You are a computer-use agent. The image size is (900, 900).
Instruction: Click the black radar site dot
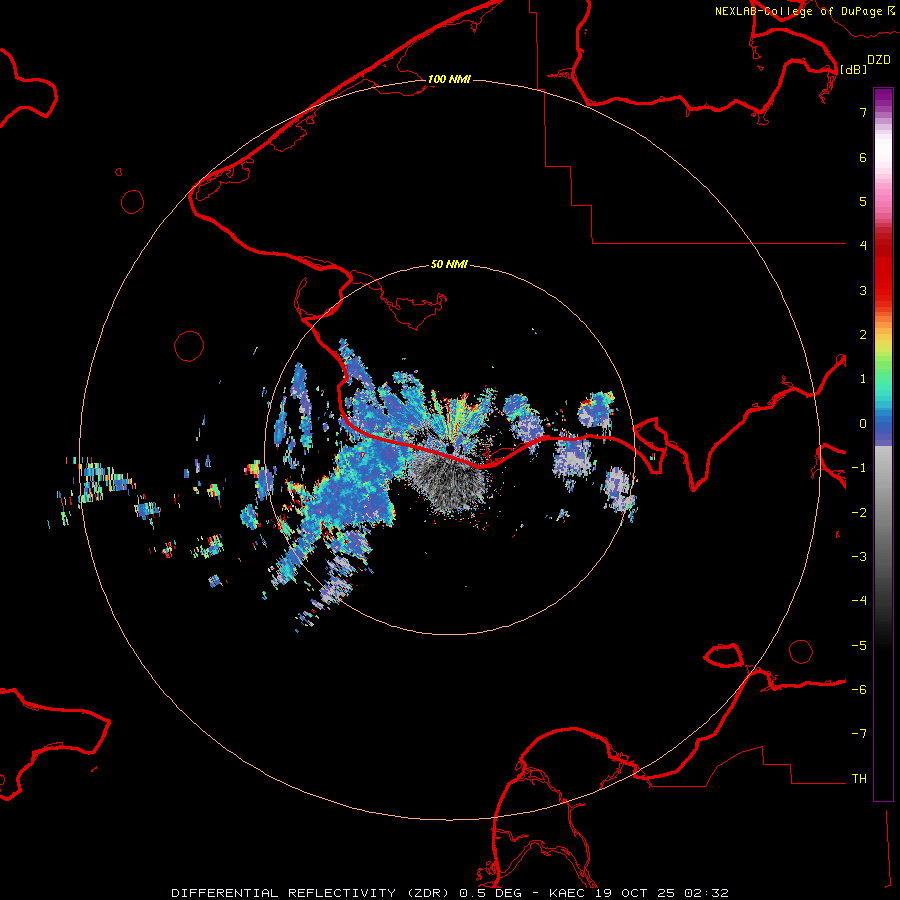(449, 448)
